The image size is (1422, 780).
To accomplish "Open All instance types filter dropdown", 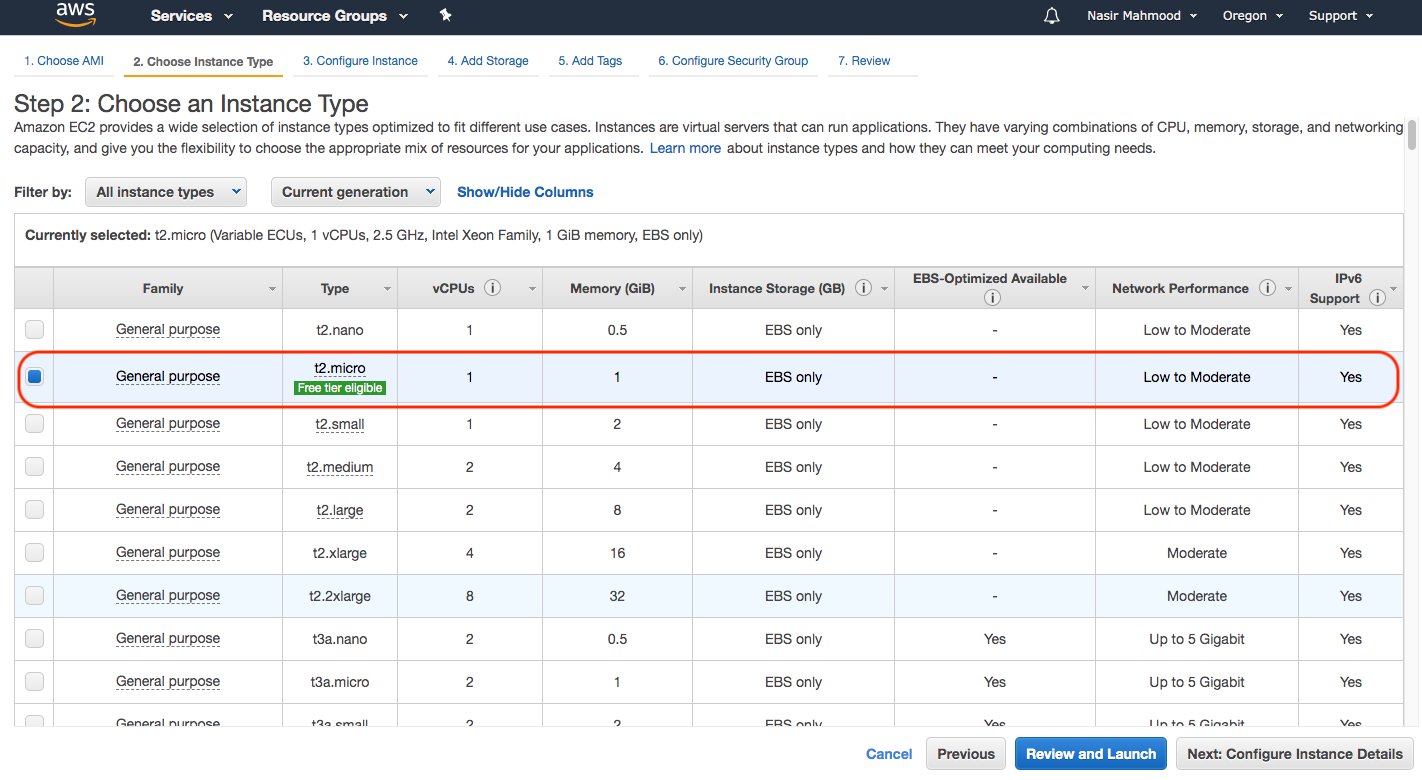I will coord(166,192).
